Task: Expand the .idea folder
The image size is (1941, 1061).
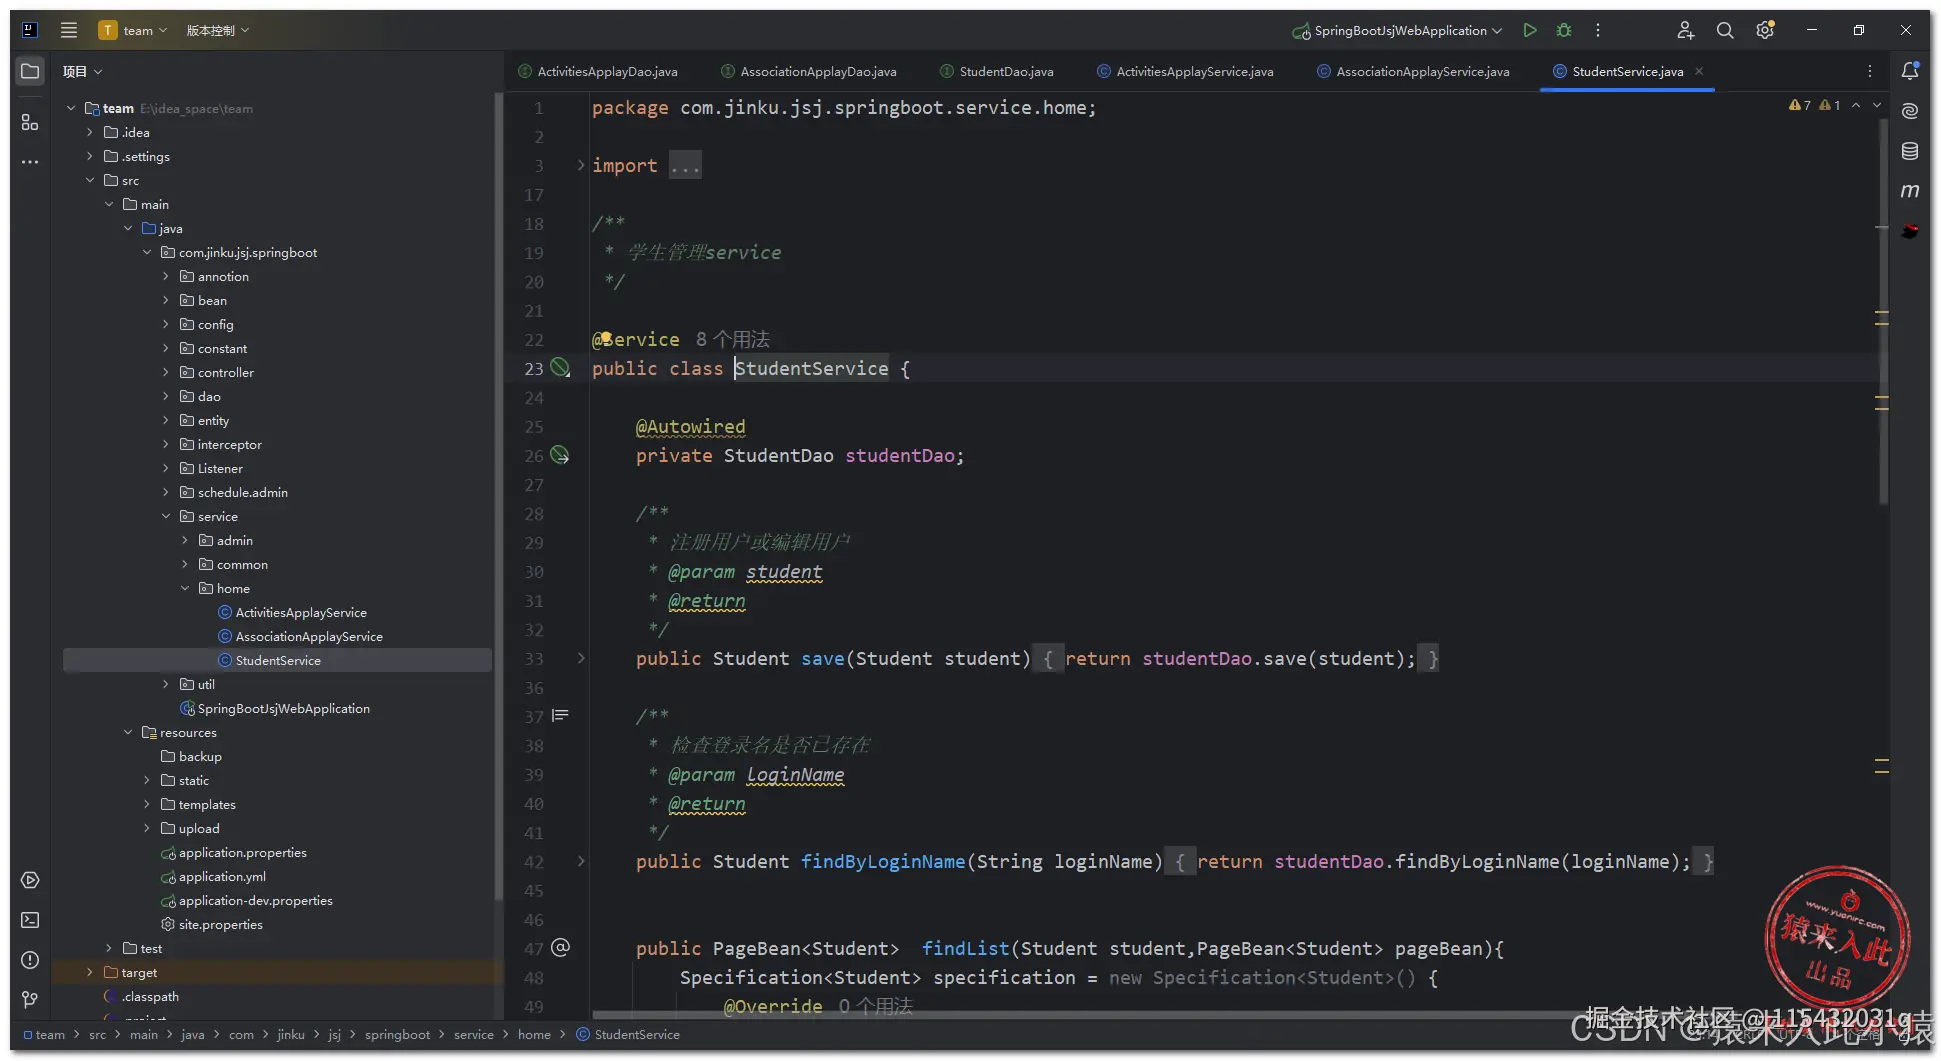Action: (x=90, y=132)
